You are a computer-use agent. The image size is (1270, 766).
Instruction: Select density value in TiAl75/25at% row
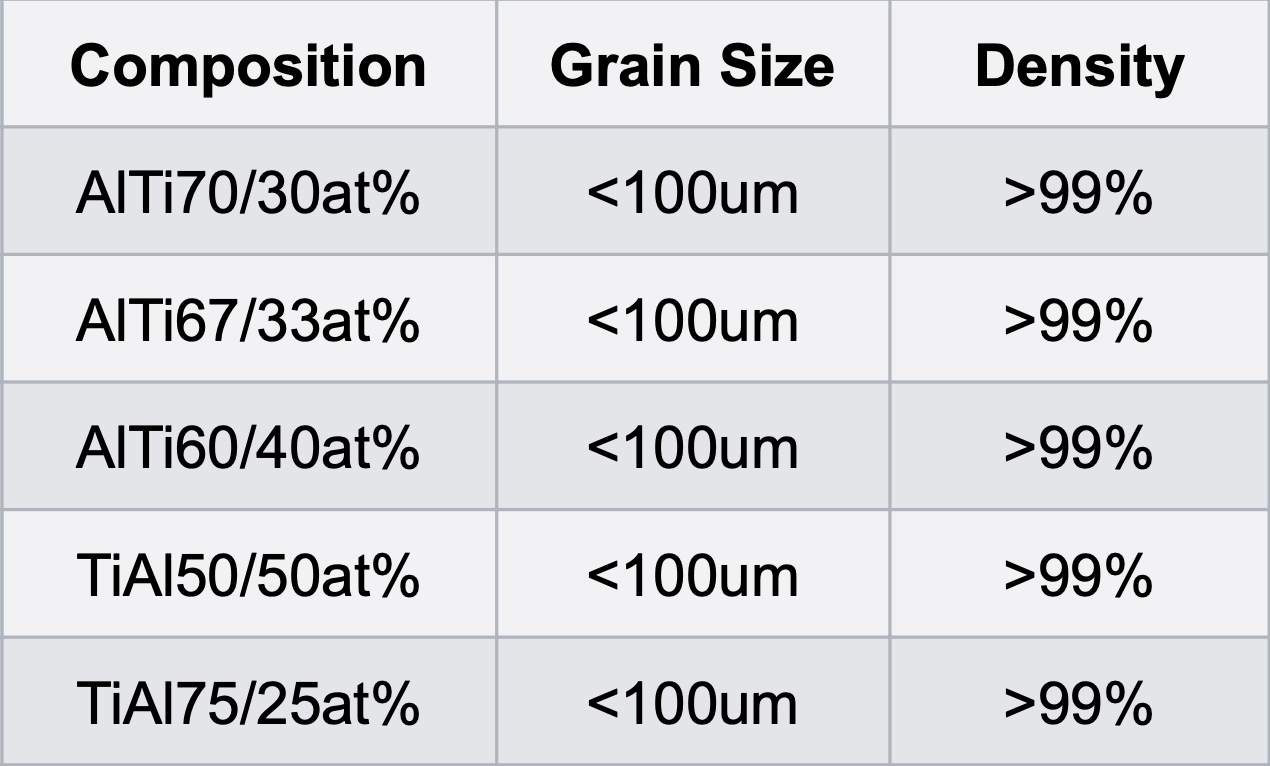click(1079, 703)
